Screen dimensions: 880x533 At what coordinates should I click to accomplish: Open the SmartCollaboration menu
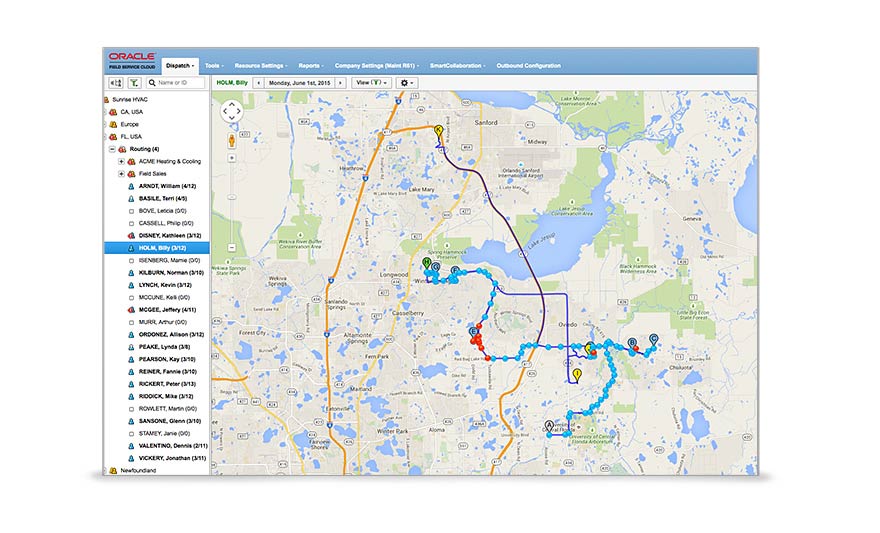pyautogui.click(x=457, y=66)
